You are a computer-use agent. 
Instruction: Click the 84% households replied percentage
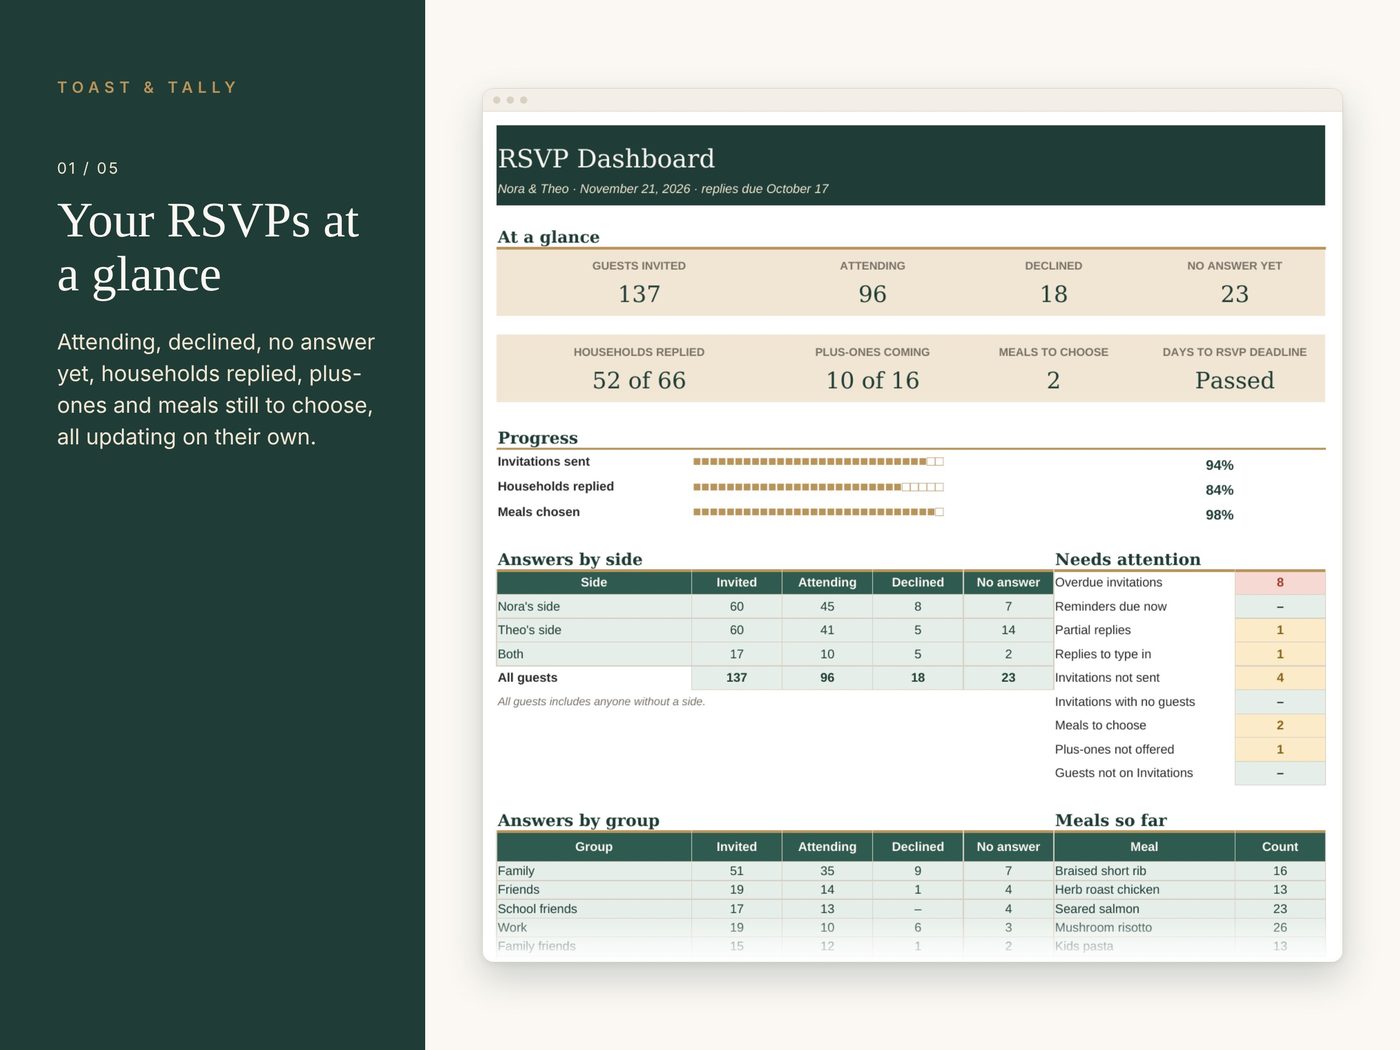click(1219, 490)
